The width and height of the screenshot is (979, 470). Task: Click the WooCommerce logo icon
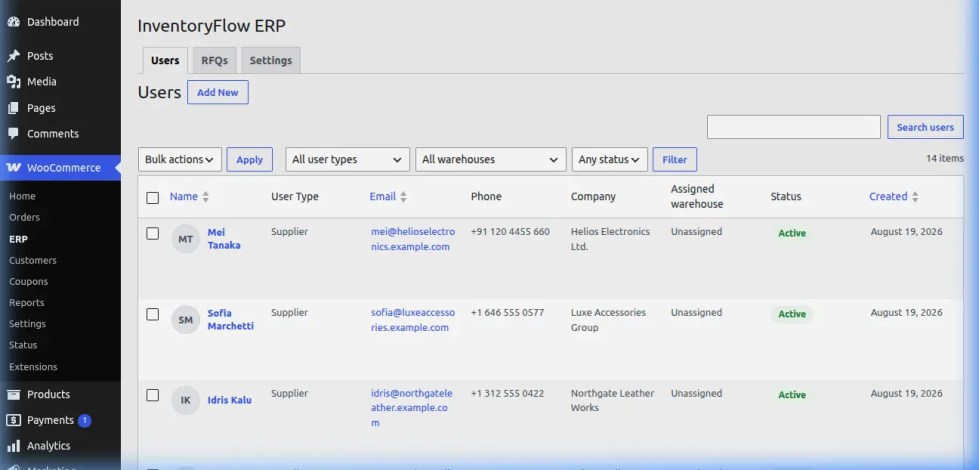tap(14, 168)
